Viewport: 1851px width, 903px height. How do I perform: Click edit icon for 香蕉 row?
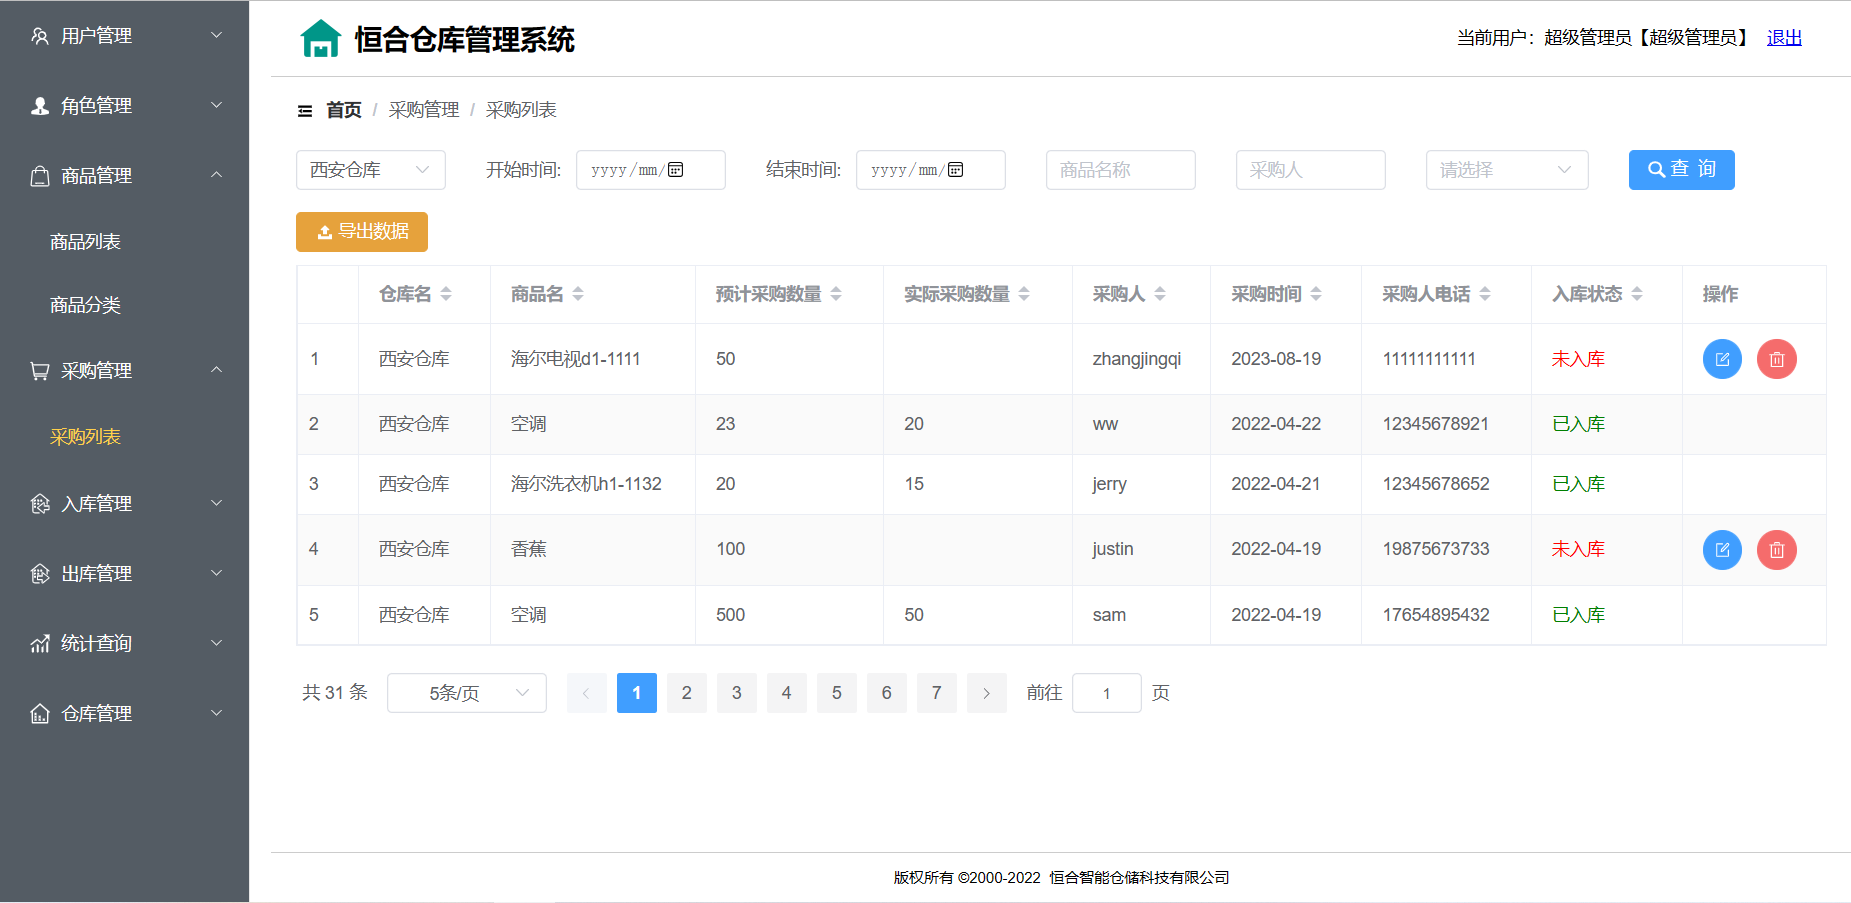point(1722,550)
